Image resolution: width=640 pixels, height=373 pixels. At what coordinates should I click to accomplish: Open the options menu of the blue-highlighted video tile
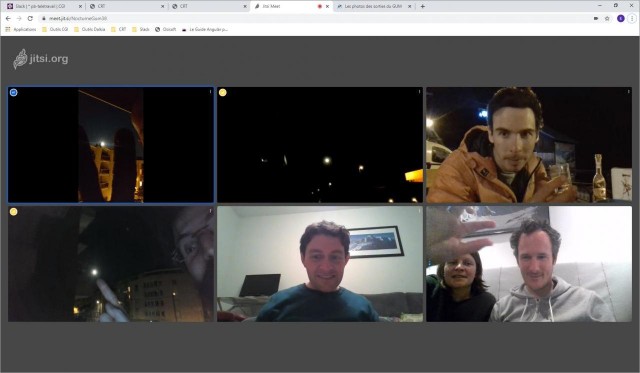(x=210, y=92)
